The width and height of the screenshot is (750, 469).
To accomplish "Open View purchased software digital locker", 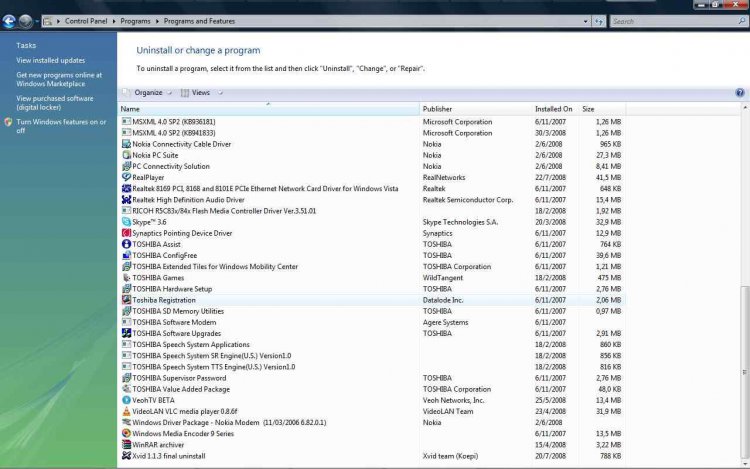I will coord(55,103).
